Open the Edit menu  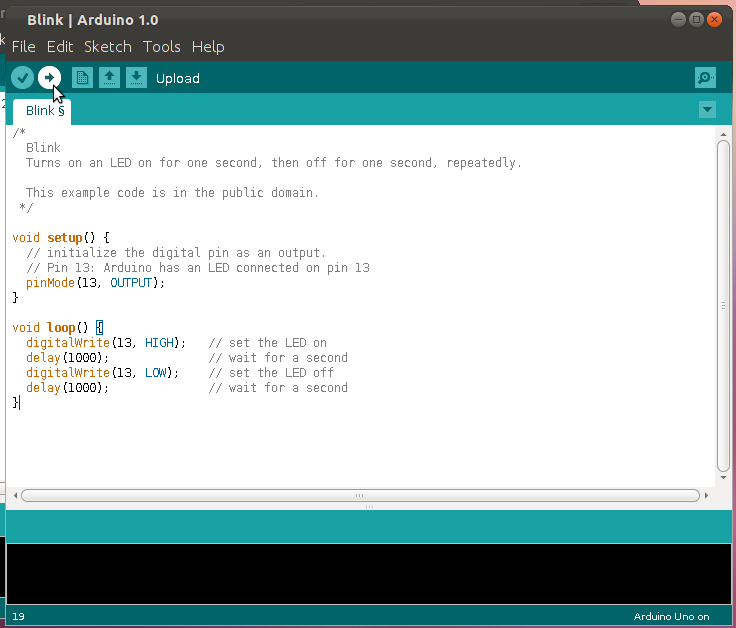[60, 47]
